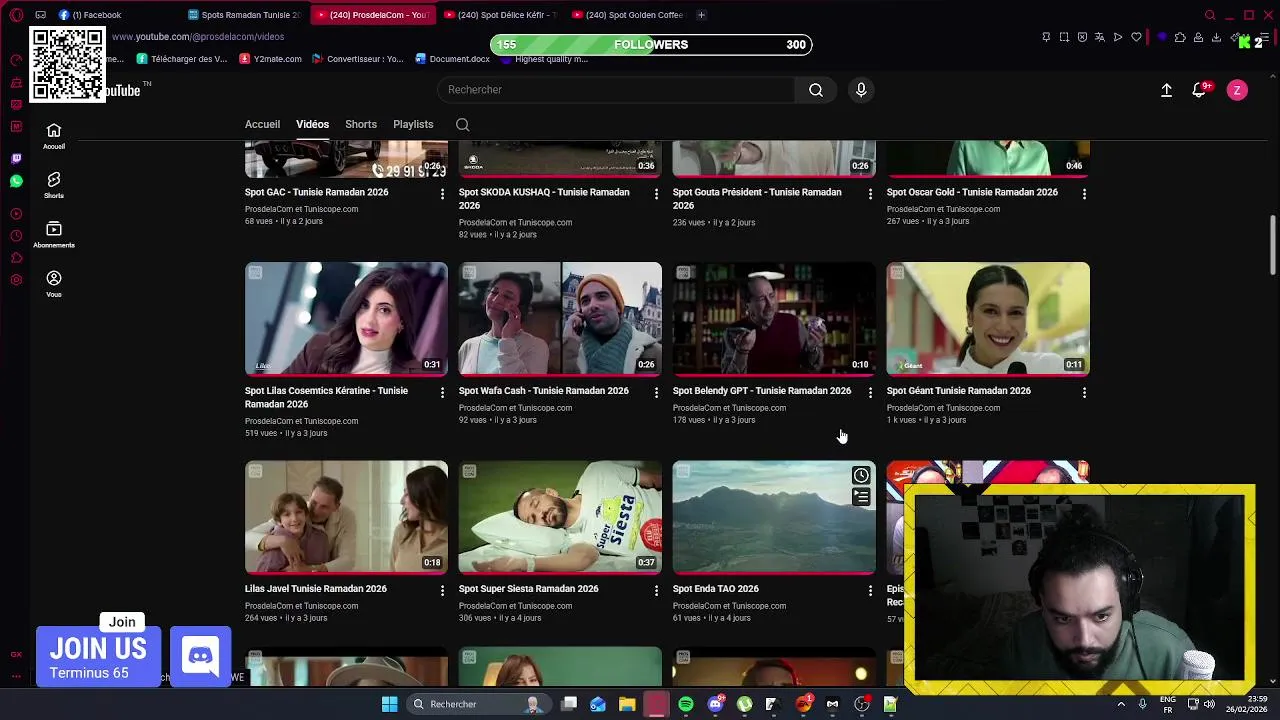Open options for Spot Oscar Gold video

point(1084,194)
